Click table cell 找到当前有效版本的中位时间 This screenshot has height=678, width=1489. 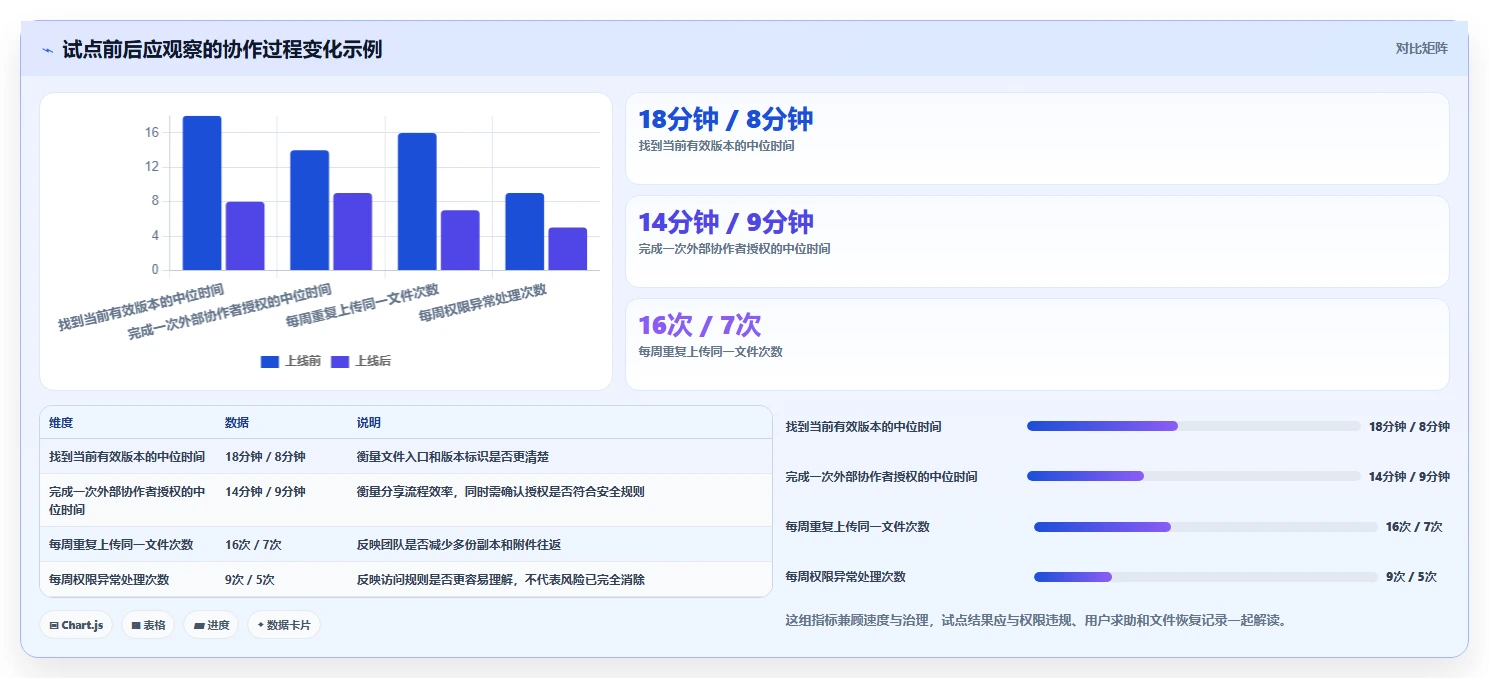[x=127, y=456]
